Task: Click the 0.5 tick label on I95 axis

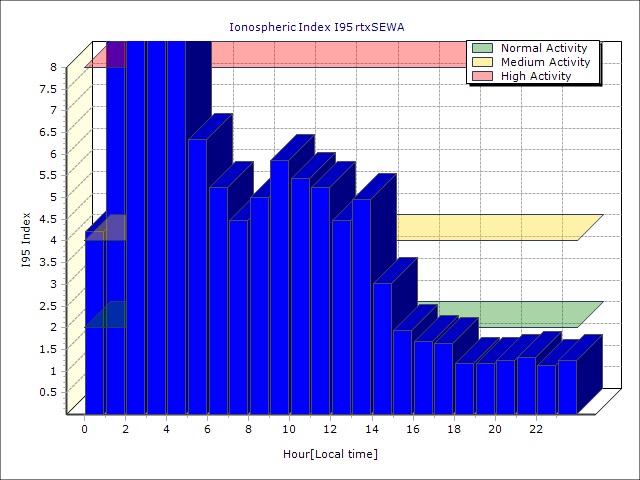Action: pos(48,392)
